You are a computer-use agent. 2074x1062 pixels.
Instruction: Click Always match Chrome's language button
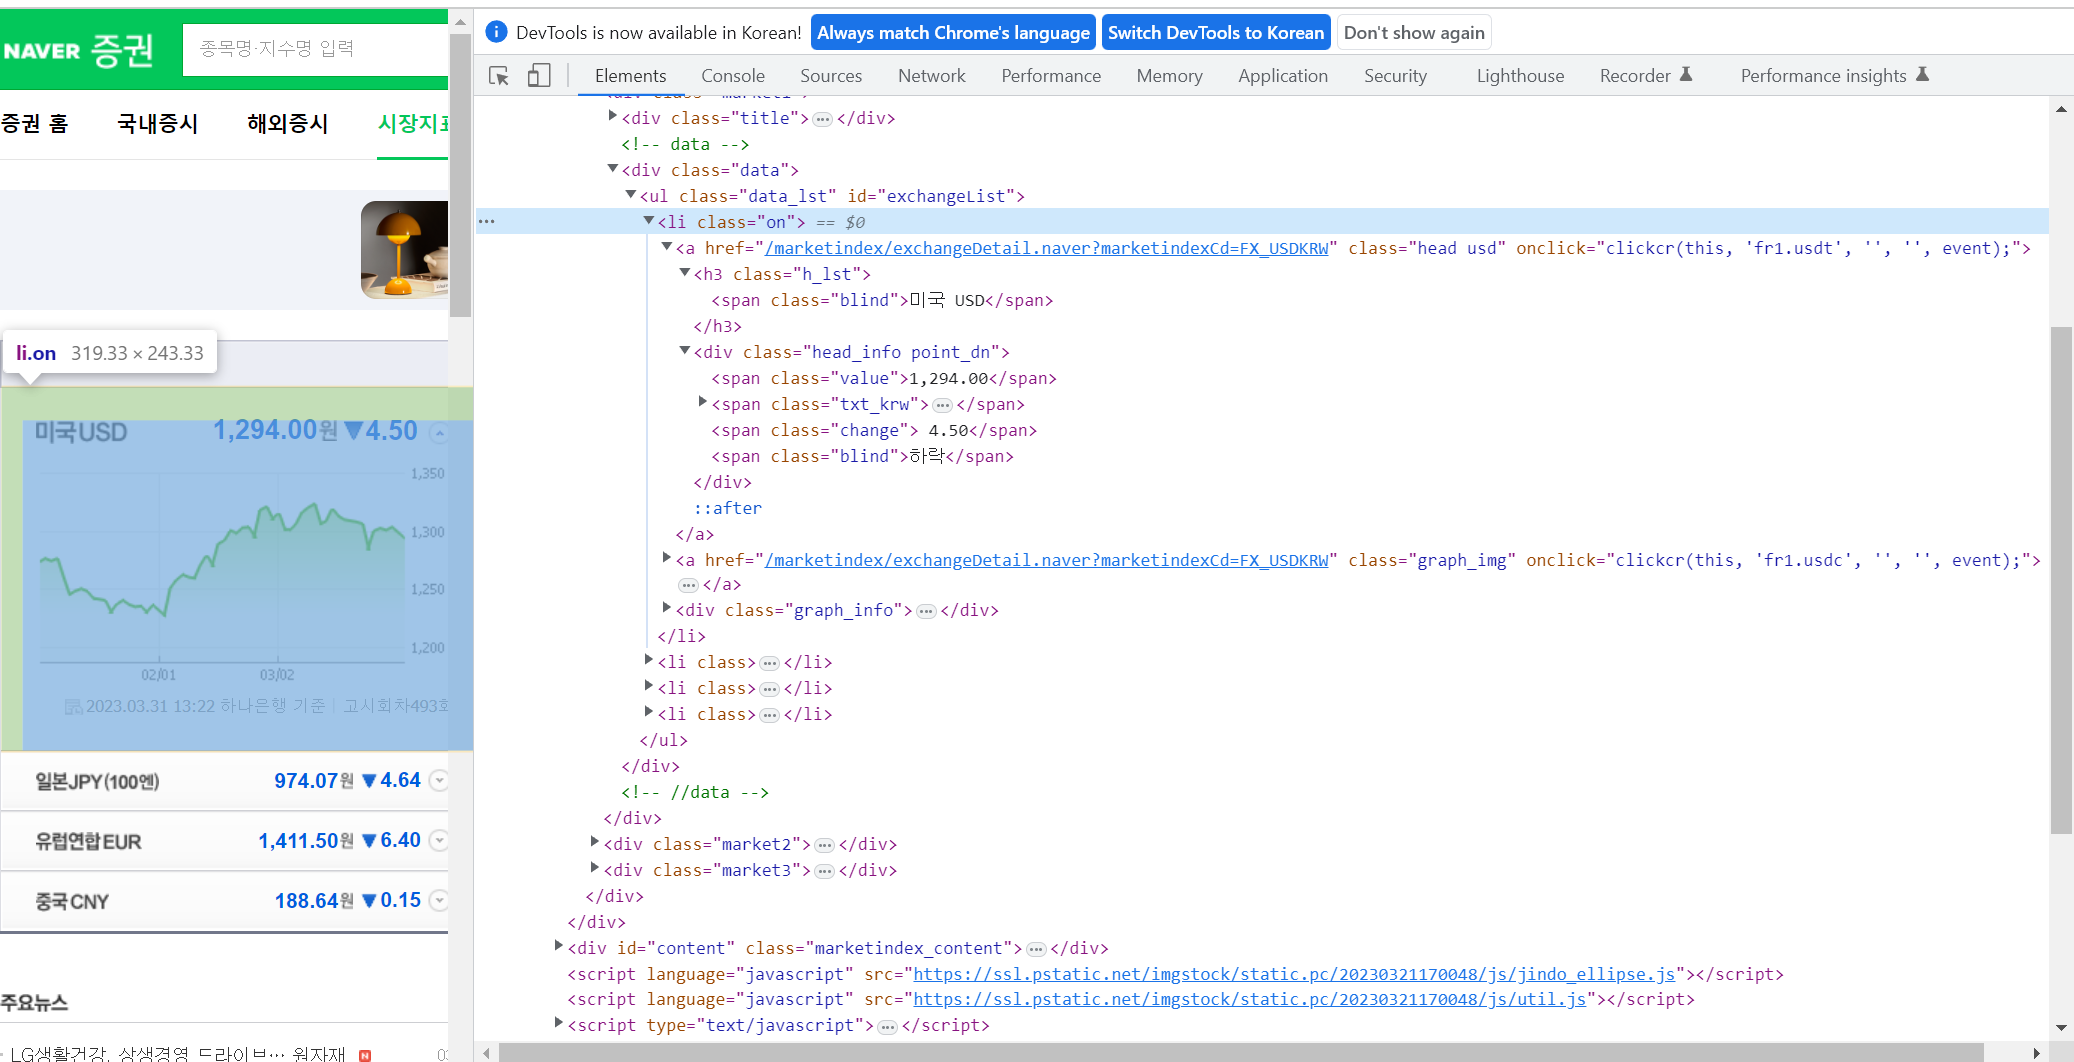(953, 33)
